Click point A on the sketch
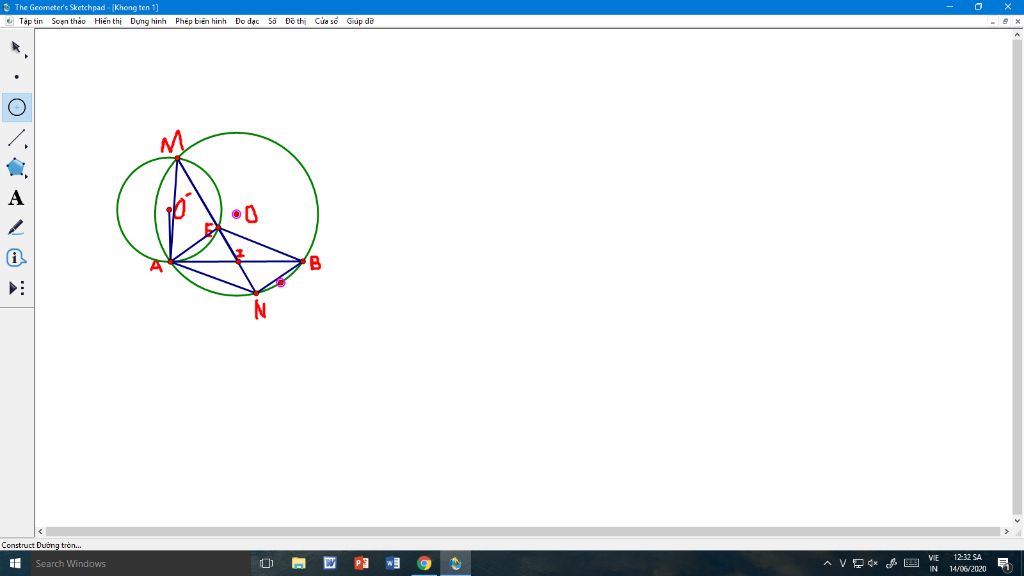 tap(170, 262)
